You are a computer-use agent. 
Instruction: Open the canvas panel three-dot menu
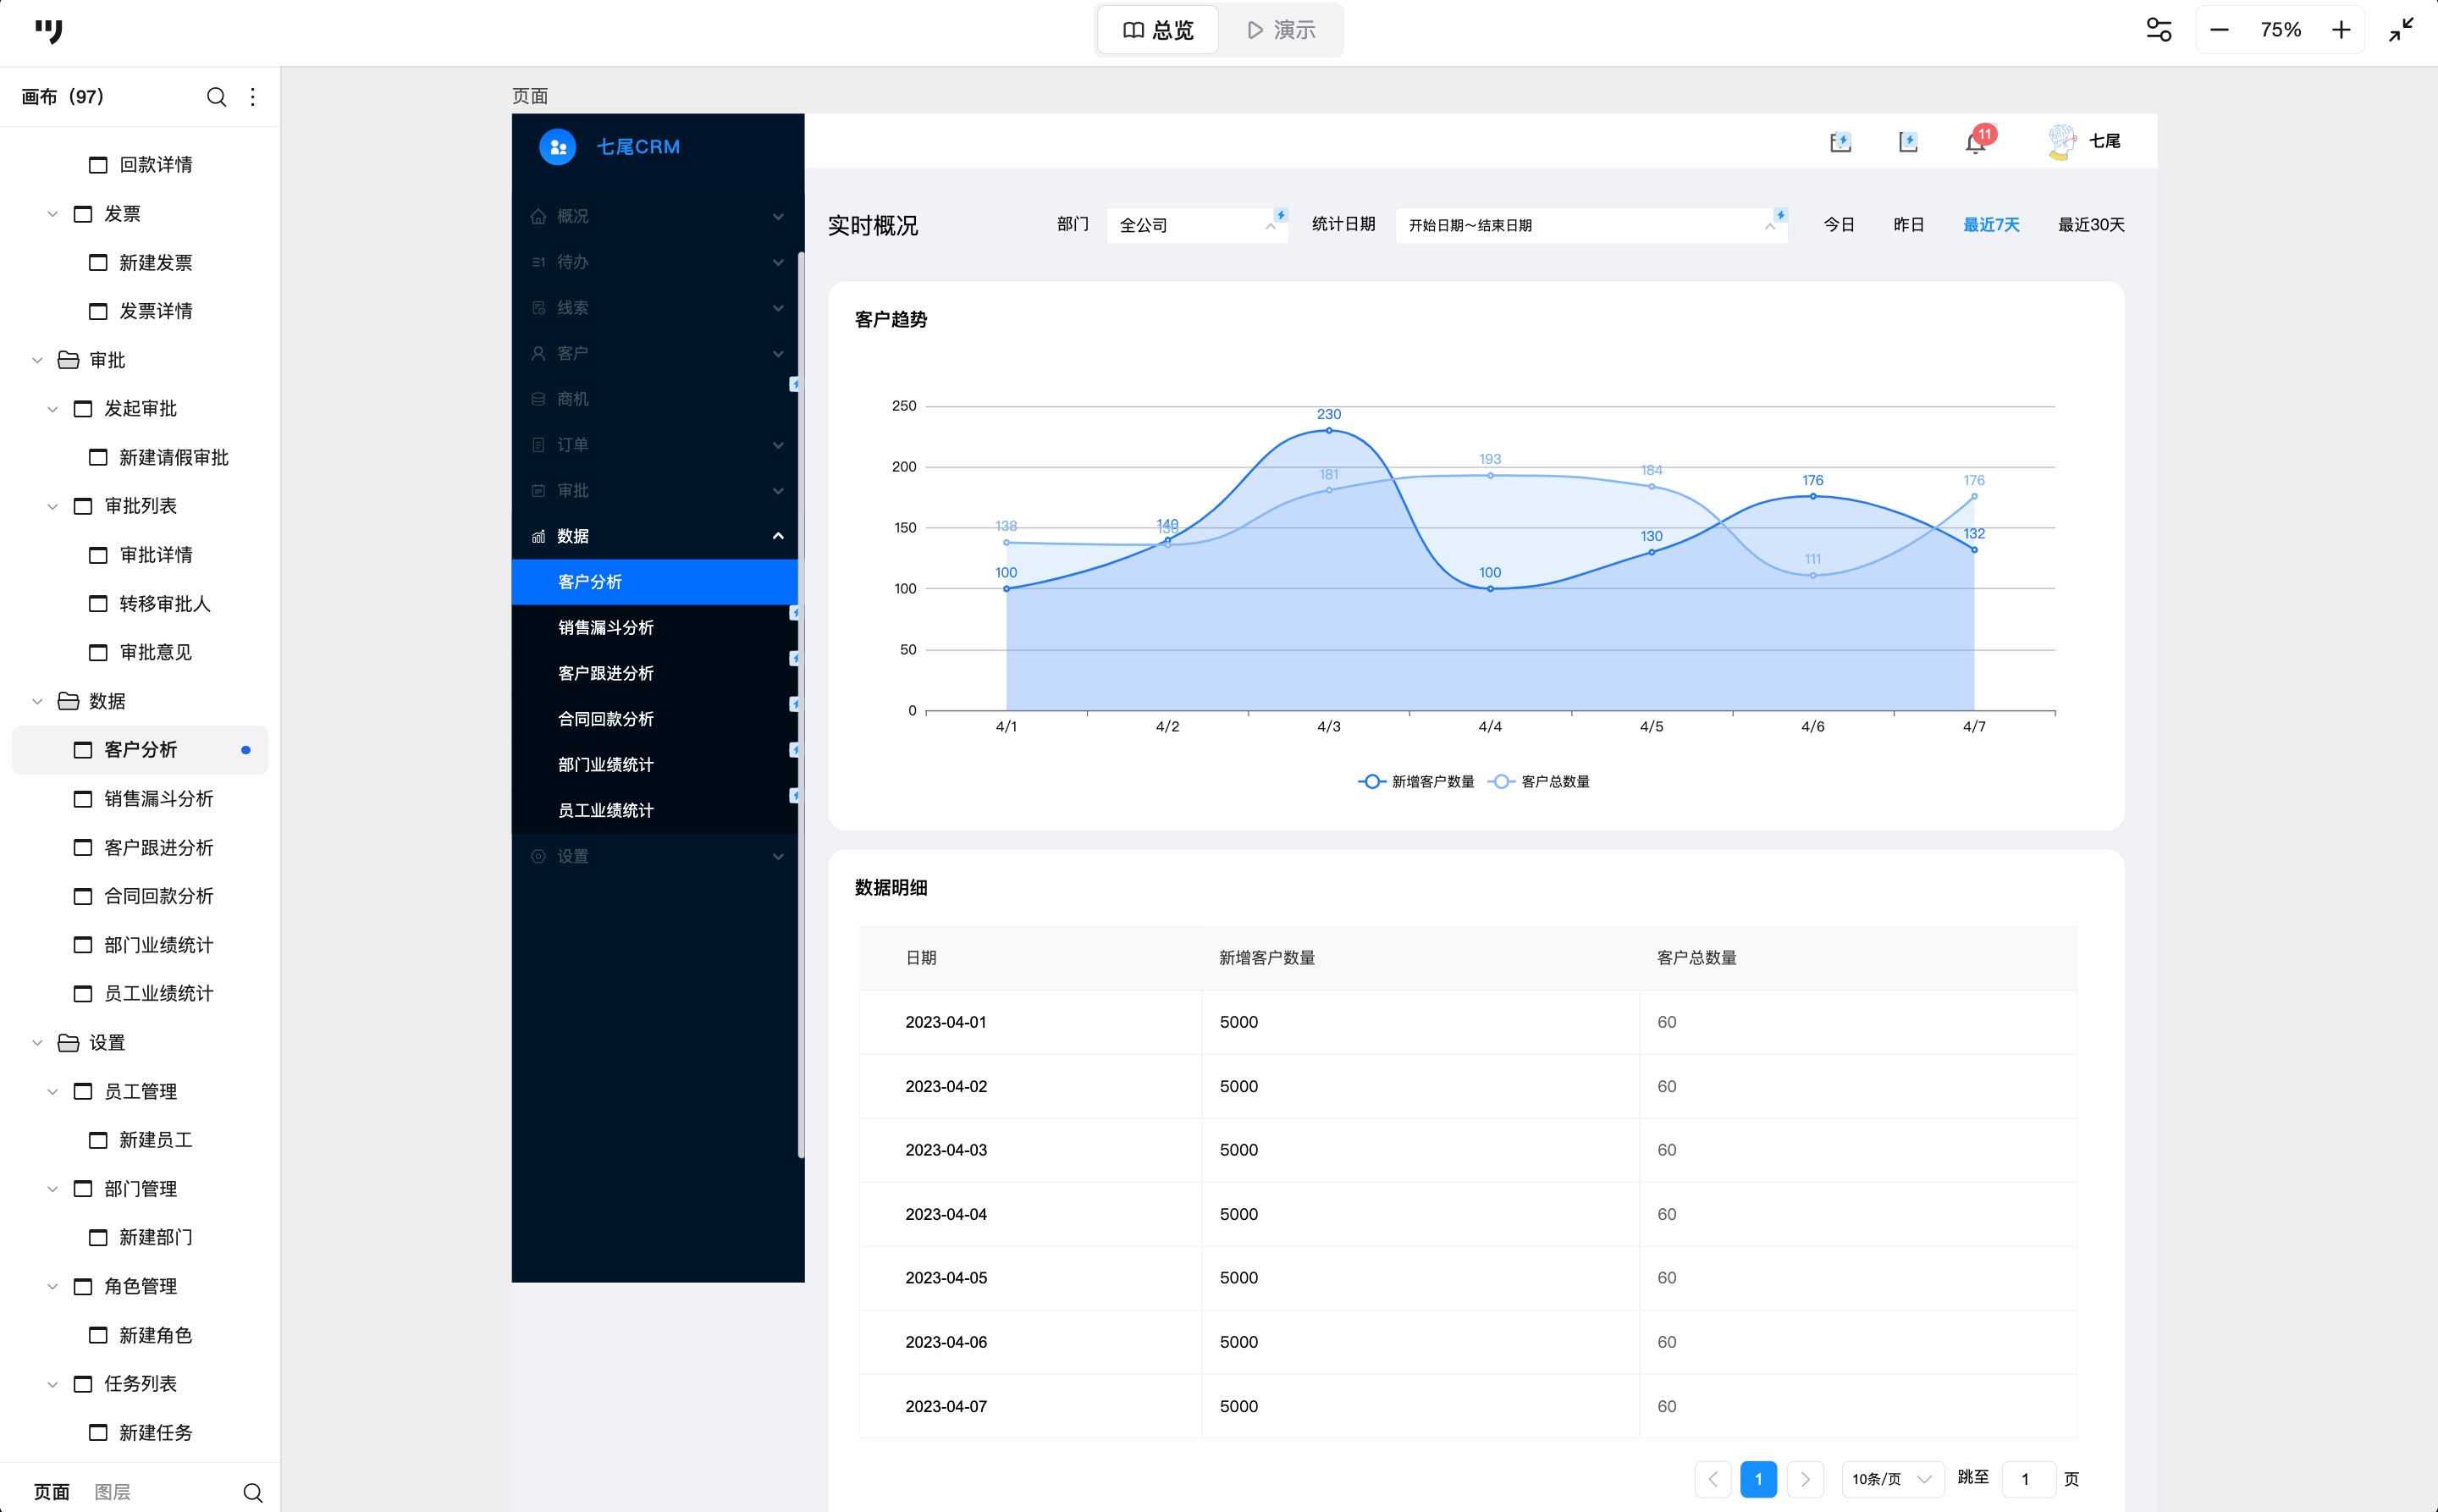tap(253, 97)
